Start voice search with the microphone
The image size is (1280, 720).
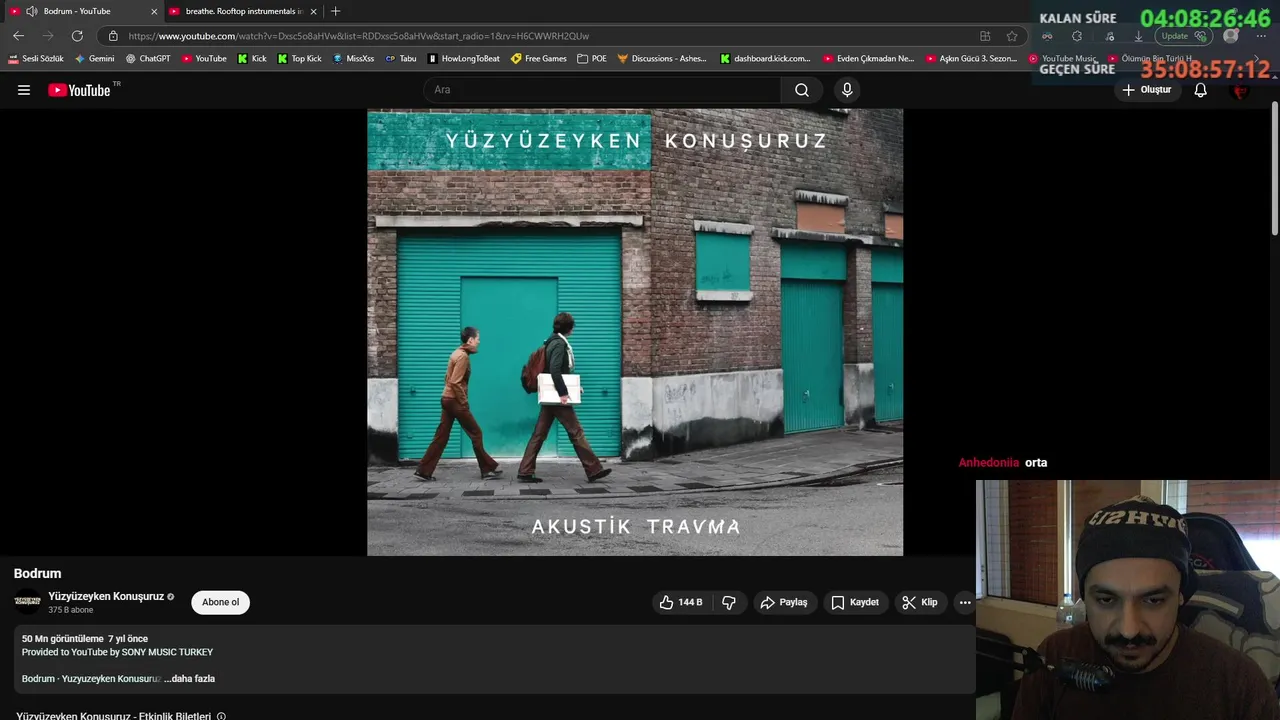point(847,90)
